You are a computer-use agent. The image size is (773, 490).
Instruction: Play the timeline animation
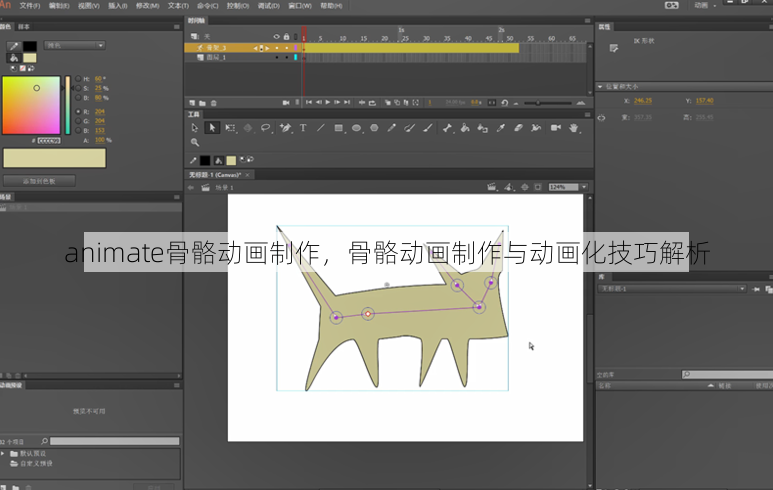(328, 103)
